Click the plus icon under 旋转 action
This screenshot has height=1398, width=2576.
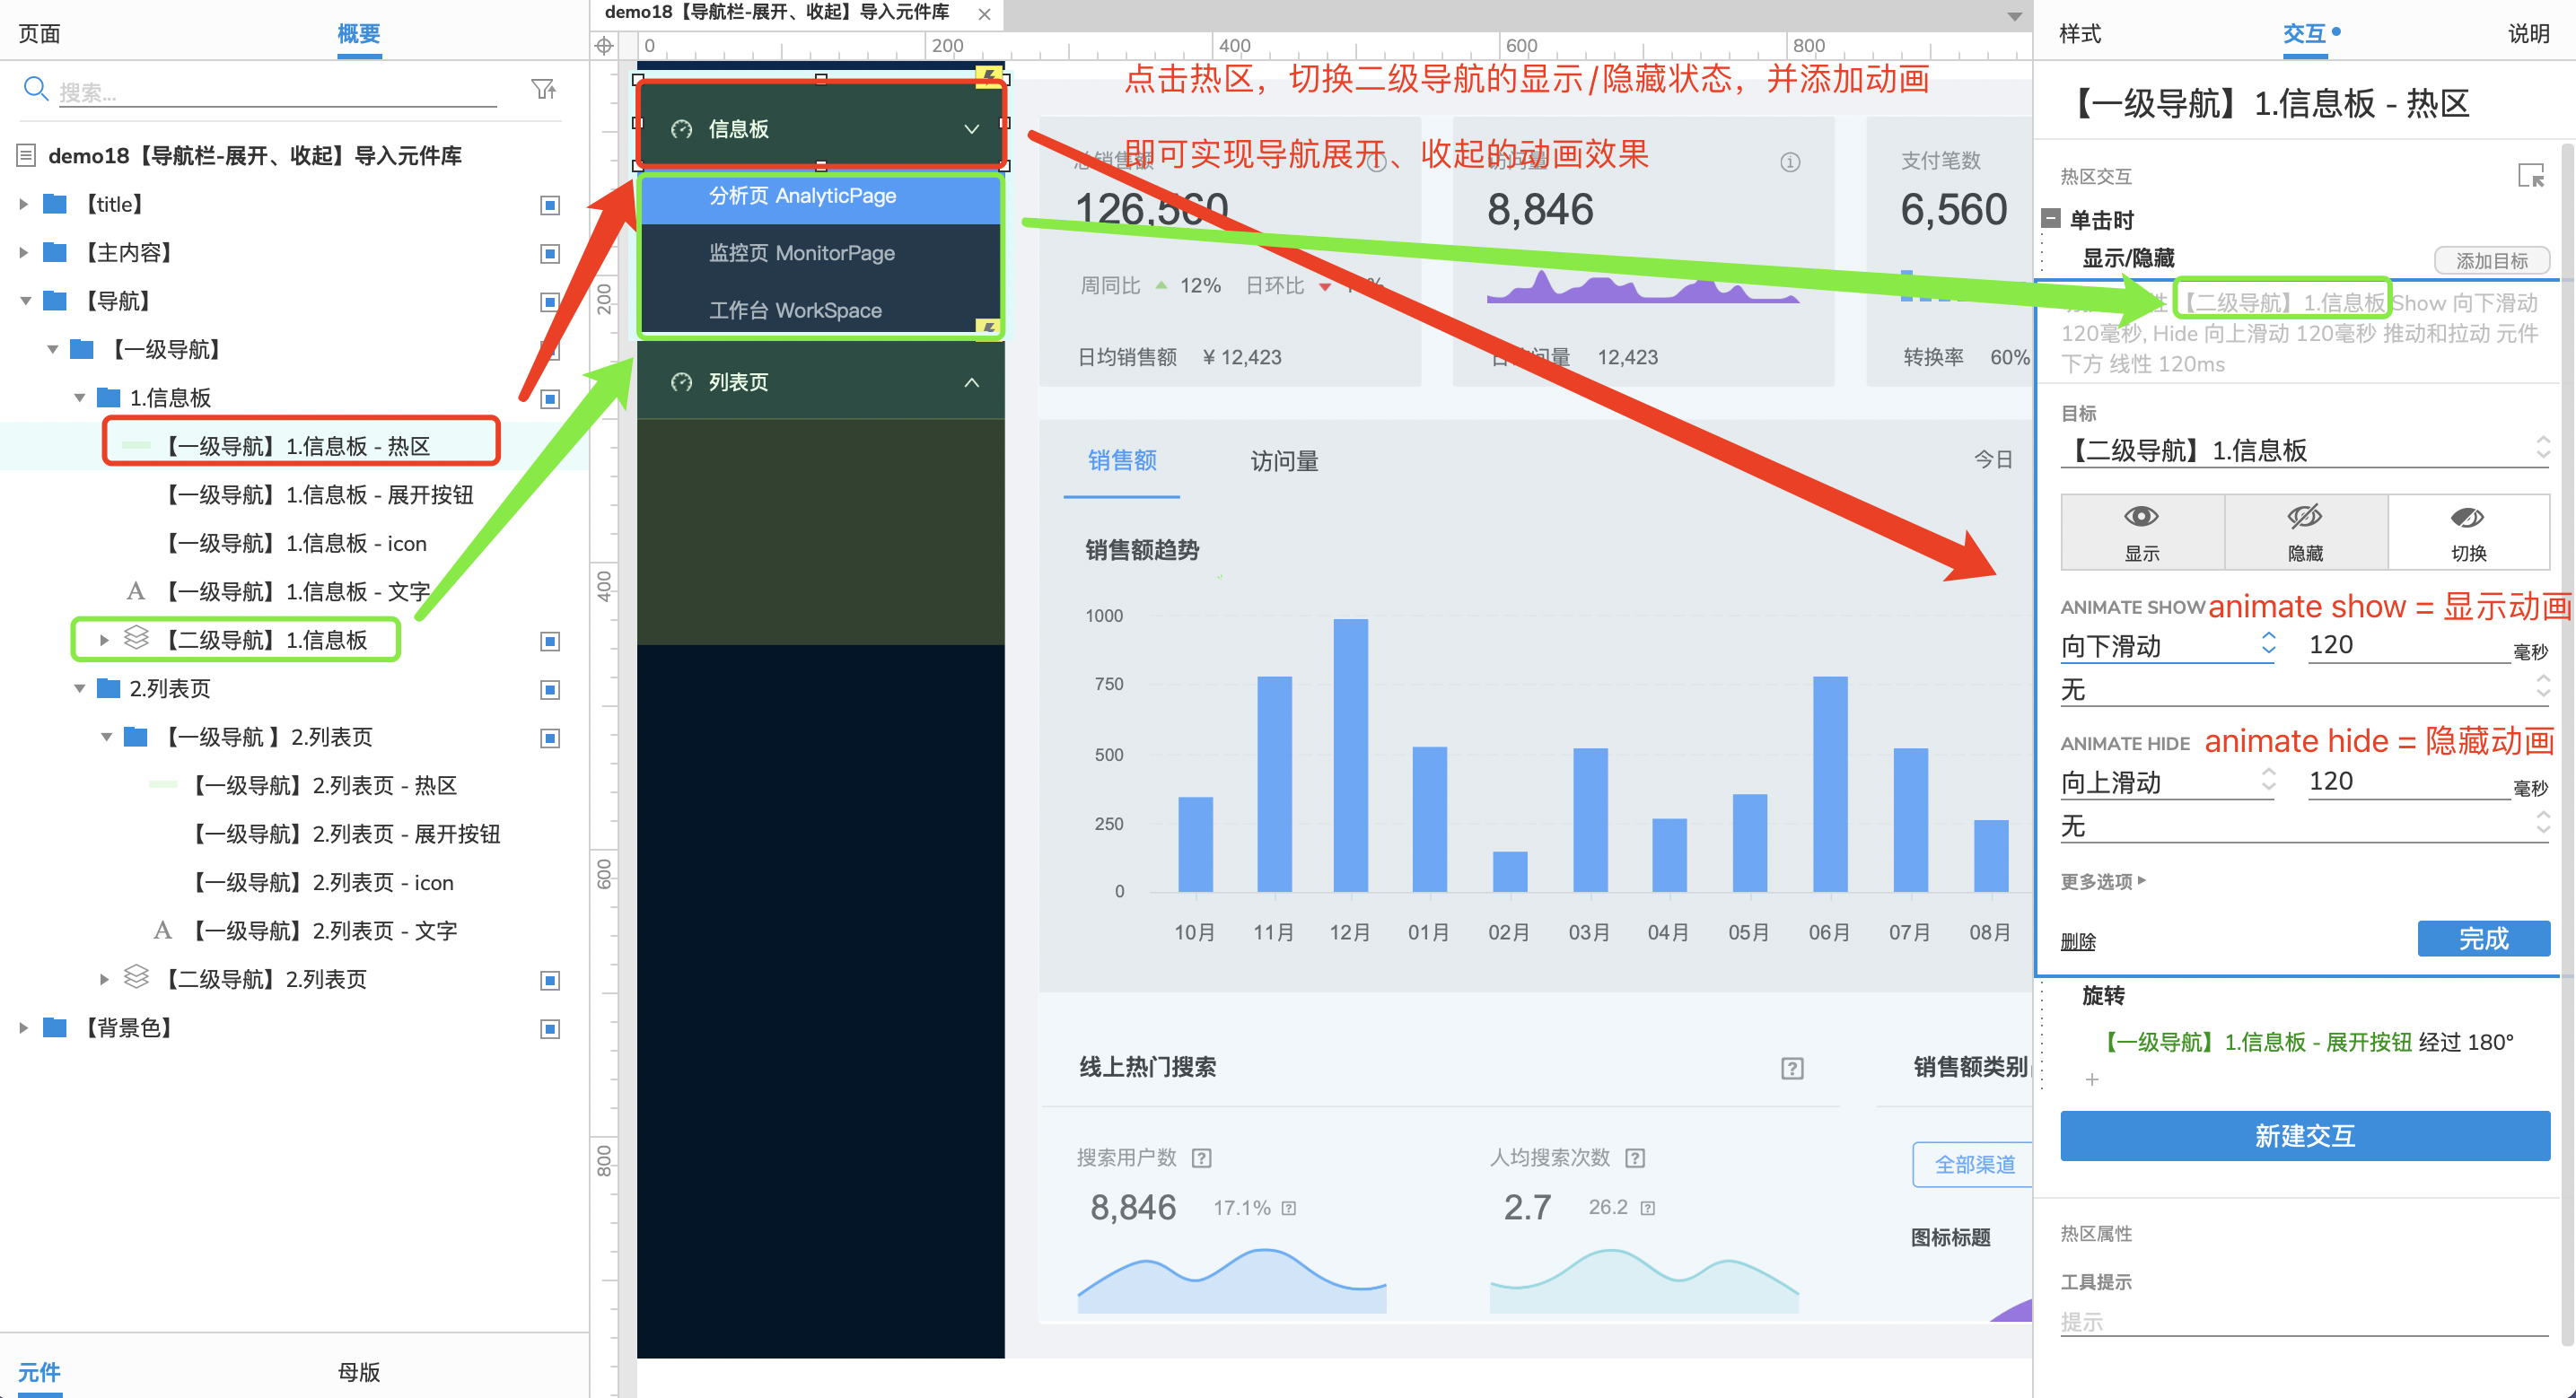click(x=2091, y=1080)
